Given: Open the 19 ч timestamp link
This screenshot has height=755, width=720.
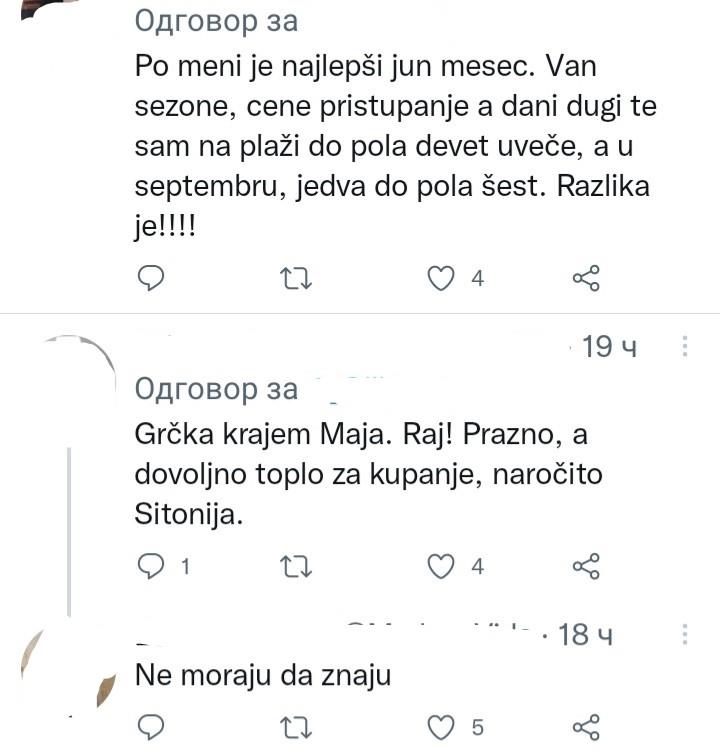Looking at the screenshot, I should 610,347.
